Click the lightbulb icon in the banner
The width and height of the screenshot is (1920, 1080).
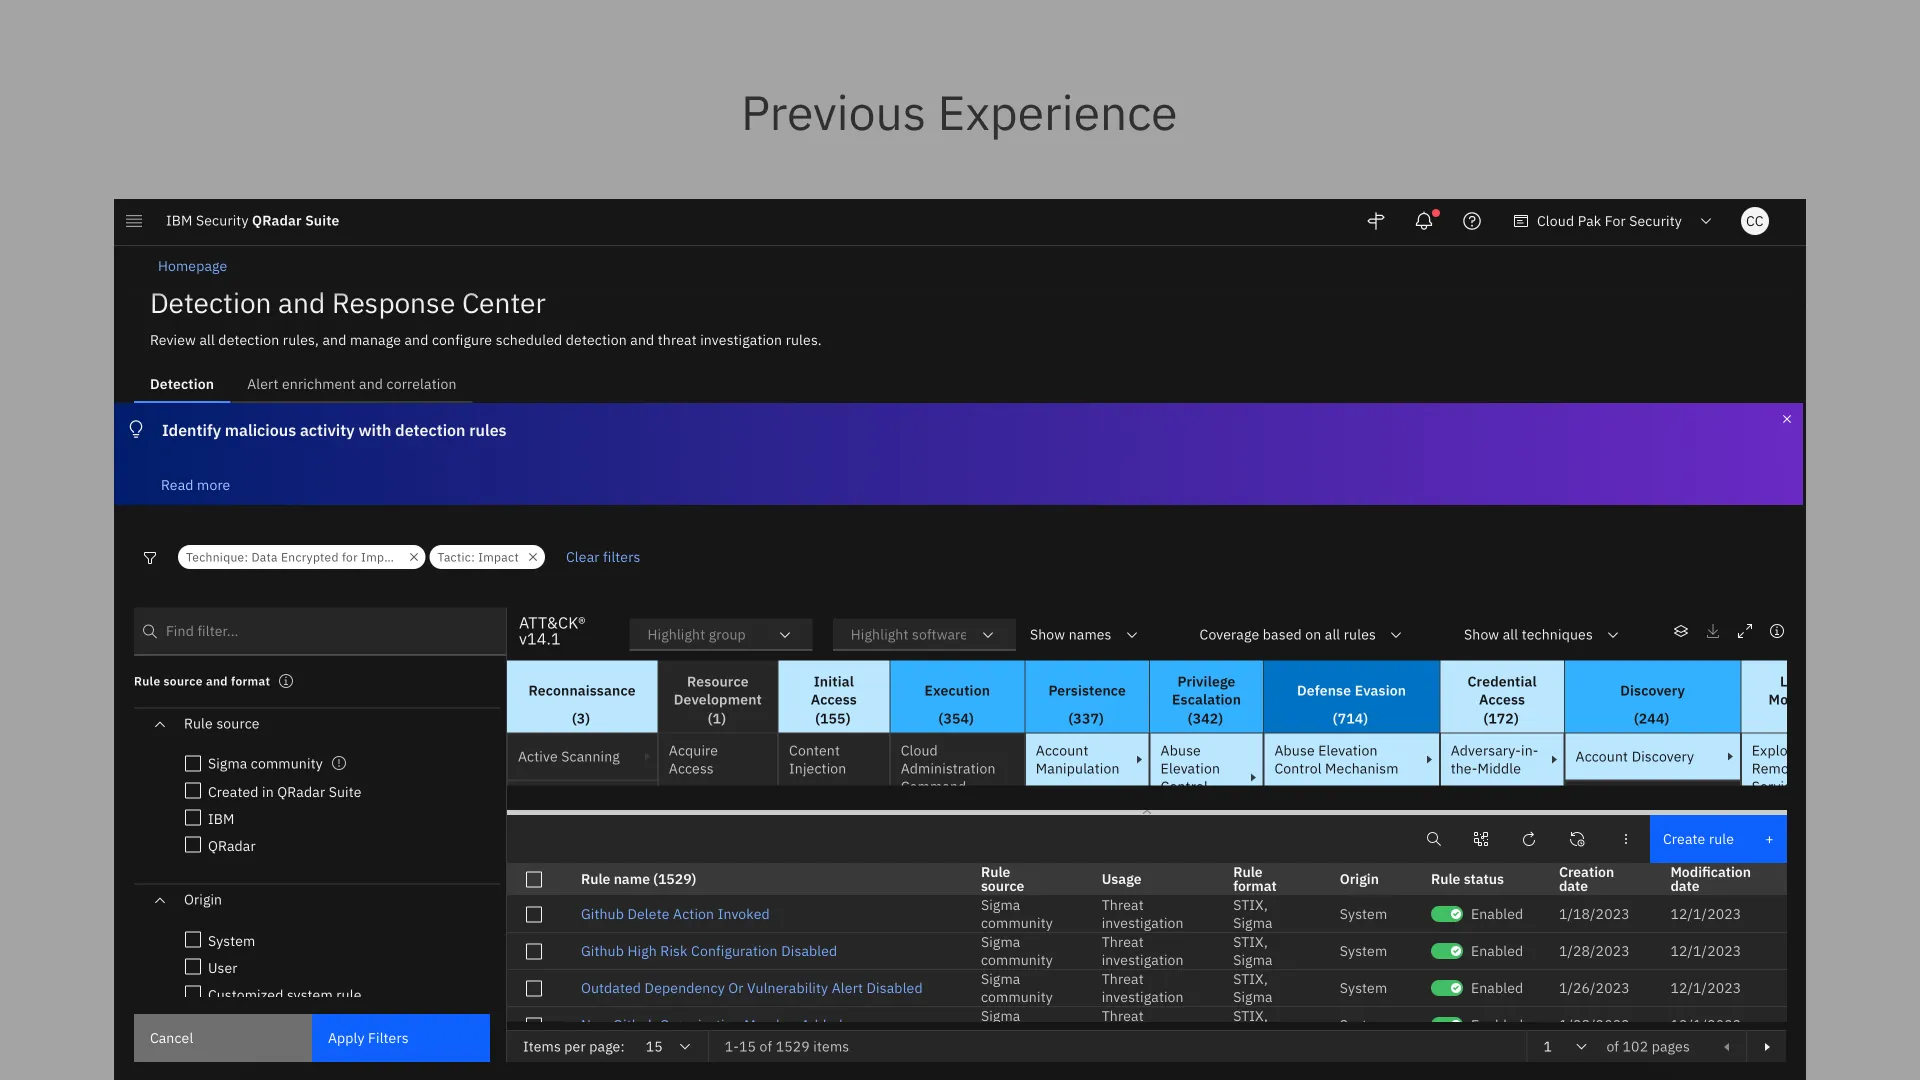tap(136, 430)
